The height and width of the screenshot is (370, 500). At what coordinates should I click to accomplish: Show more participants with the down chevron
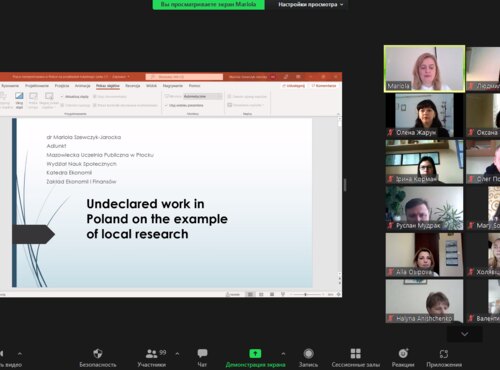tap(464, 334)
